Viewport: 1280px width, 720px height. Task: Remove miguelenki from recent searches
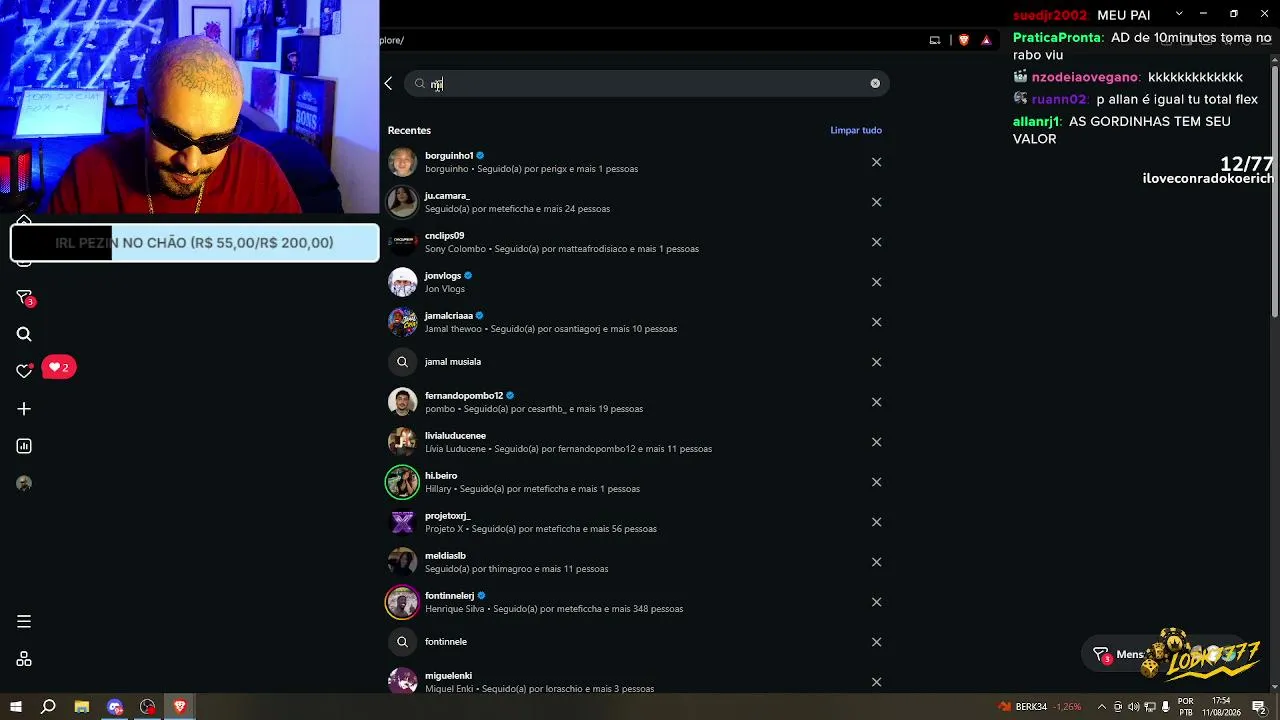[x=876, y=682]
